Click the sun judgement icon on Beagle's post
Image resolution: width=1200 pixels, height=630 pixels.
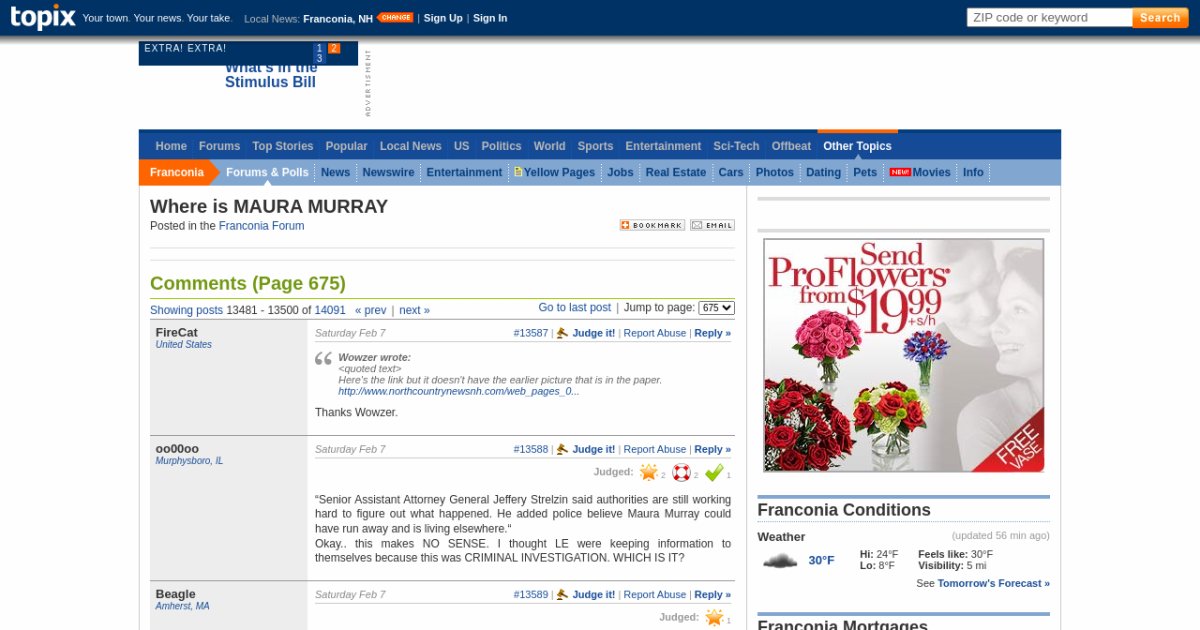tap(714, 617)
